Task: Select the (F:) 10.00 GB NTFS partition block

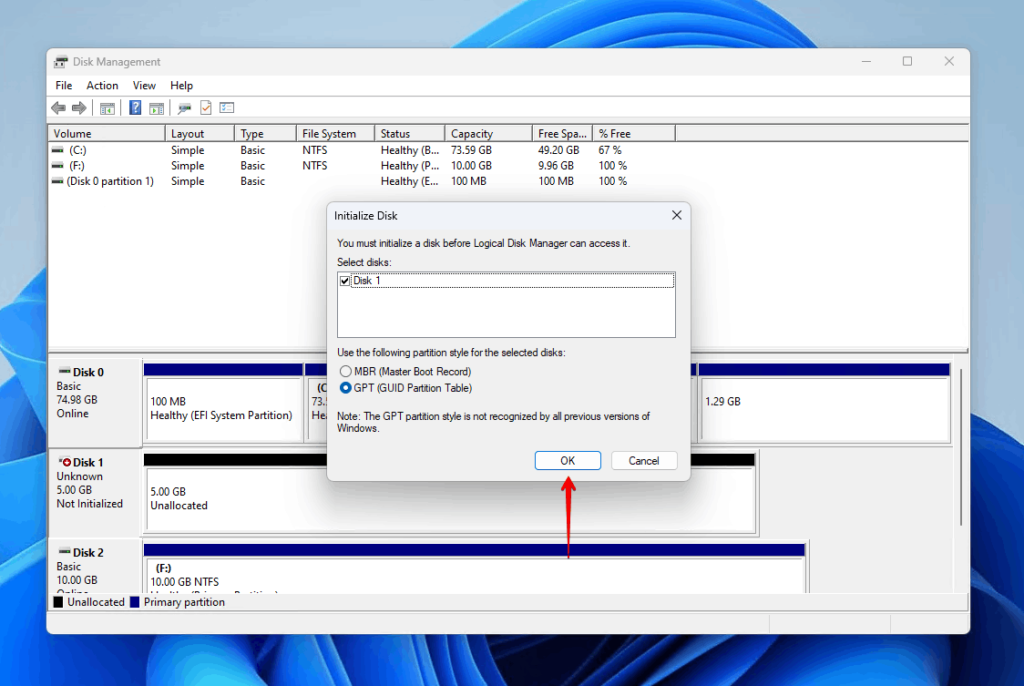Action: (x=474, y=568)
